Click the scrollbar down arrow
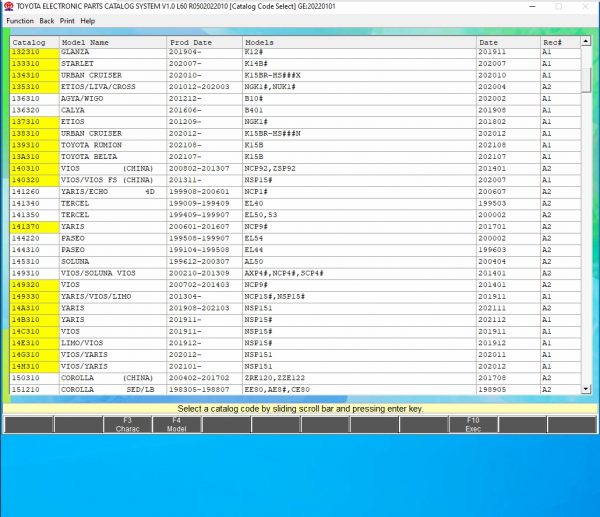This screenshot has height=517, width=600. 586,389
